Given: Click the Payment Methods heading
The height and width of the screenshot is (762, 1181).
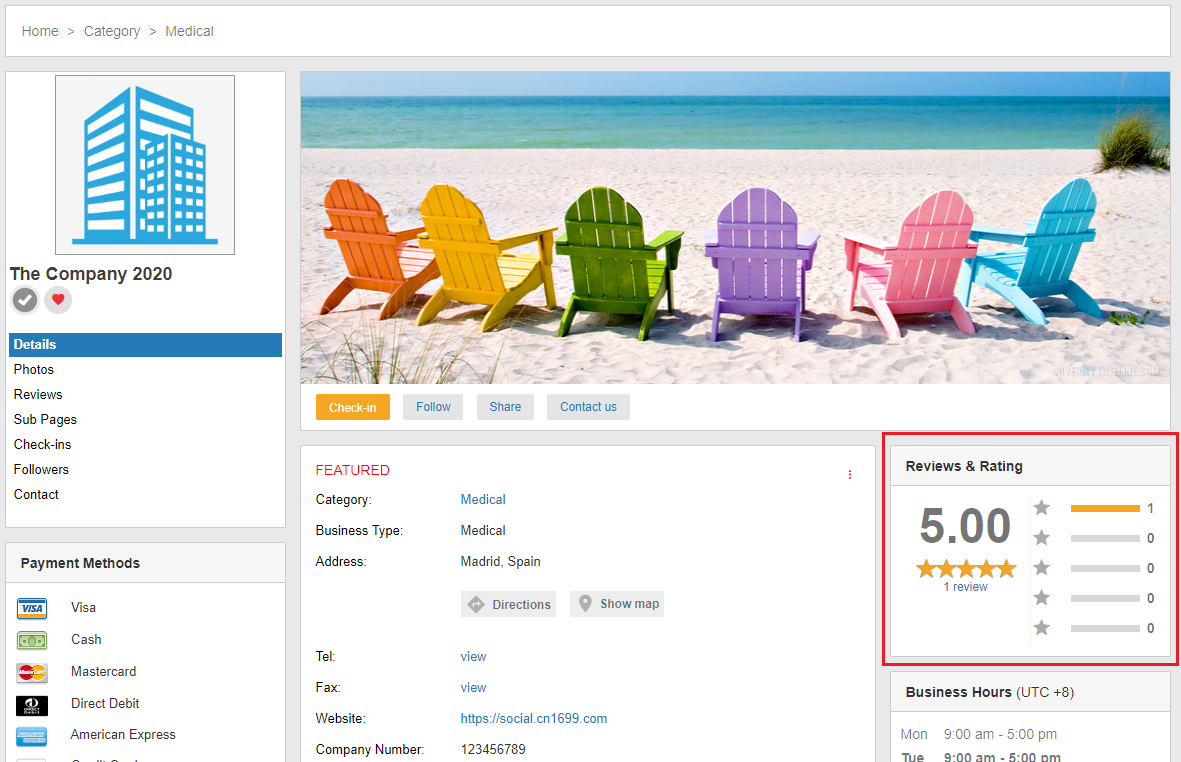Looking at the screenshot, I should (81, 563).
